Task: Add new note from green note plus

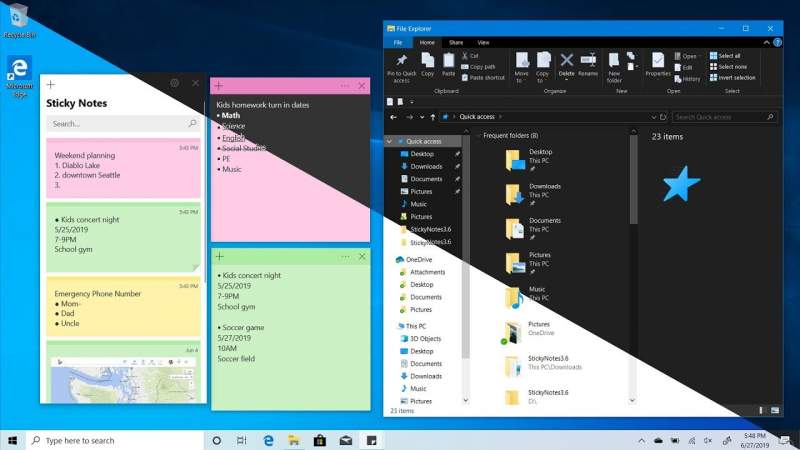Action: pos(220,257)
